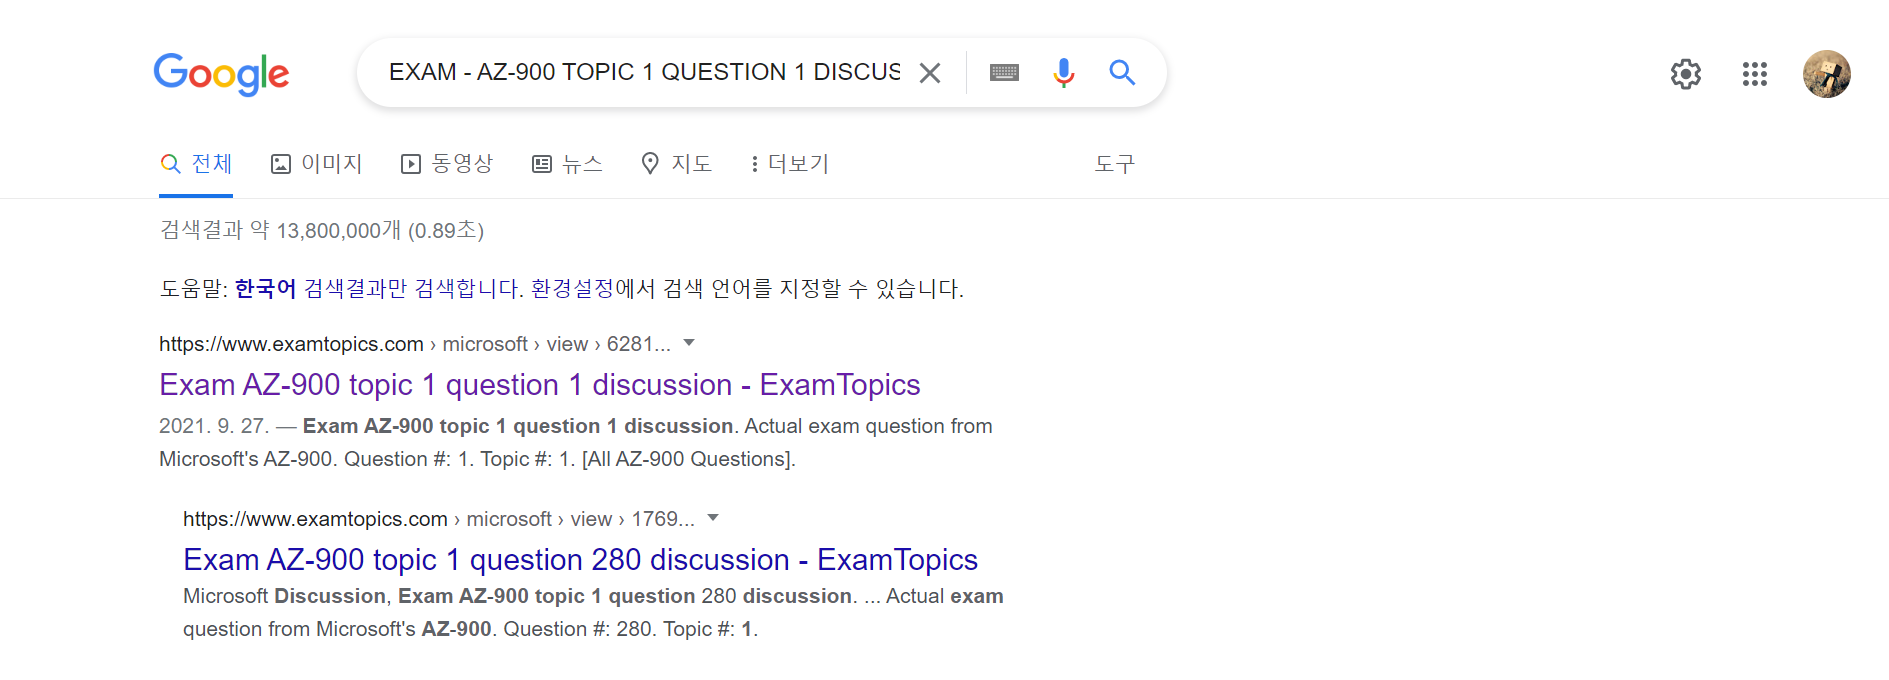
Task: Click the snippet 'Question #: 280. Topic #: 1.'
Action: 631,629
